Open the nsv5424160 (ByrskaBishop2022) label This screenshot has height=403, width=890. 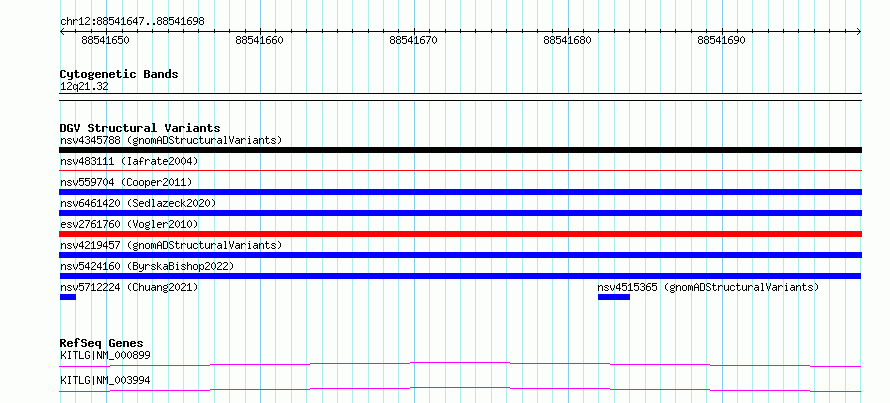147,266
